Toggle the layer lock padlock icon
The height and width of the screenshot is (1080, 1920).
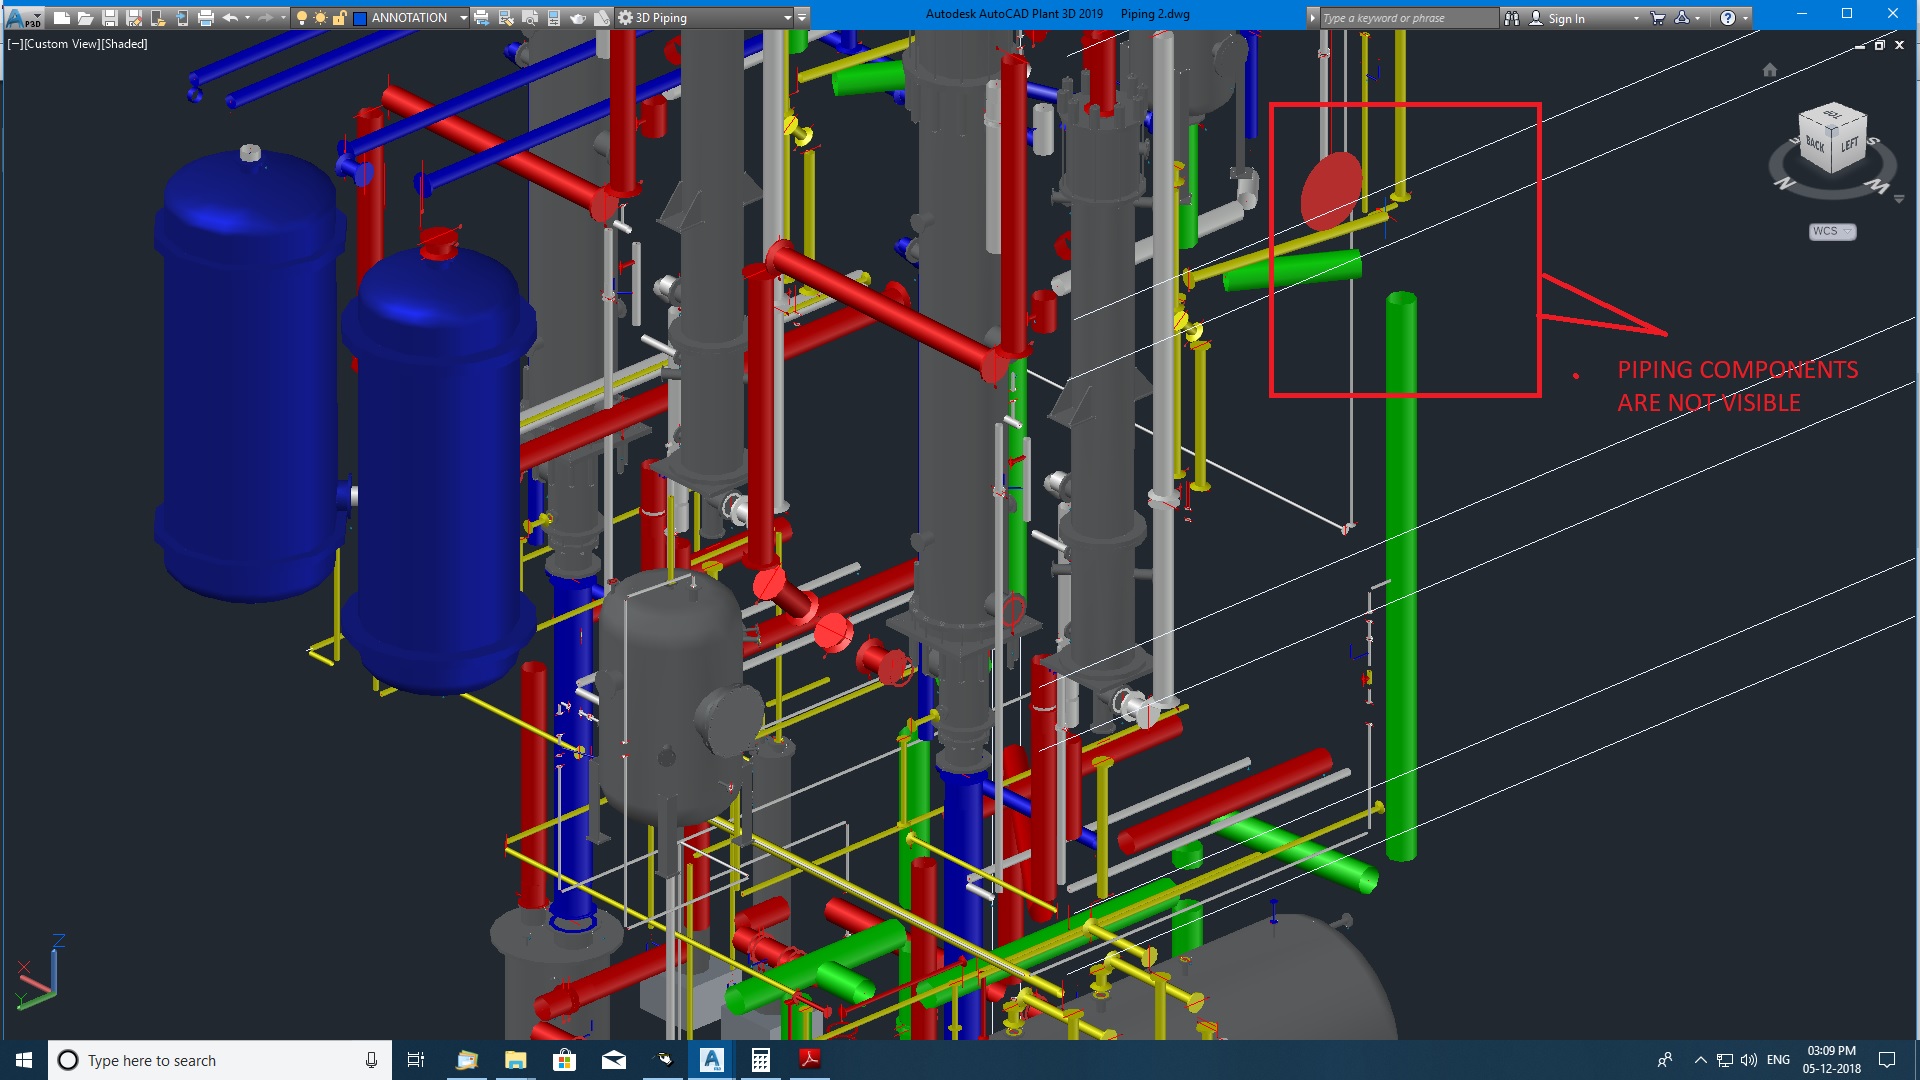pyautogui.click(x=339, y=18)
